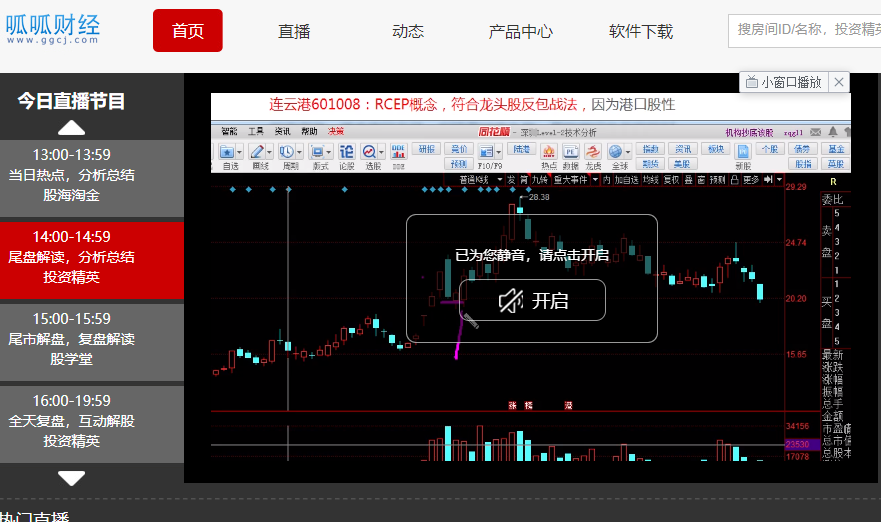881x522 pixels.
Task: Open 软件下载 page
Action: point(641,31)
